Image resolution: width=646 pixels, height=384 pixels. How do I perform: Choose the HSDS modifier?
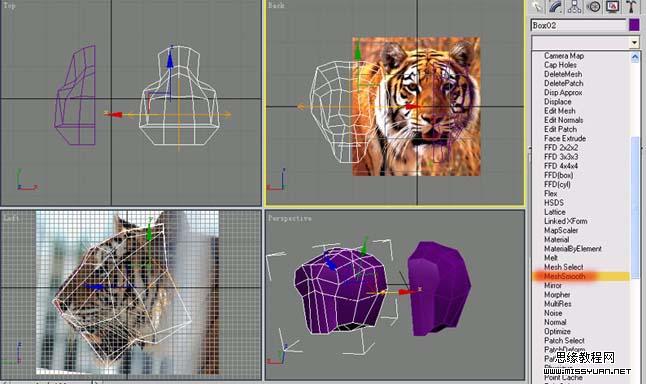[554, 203]
